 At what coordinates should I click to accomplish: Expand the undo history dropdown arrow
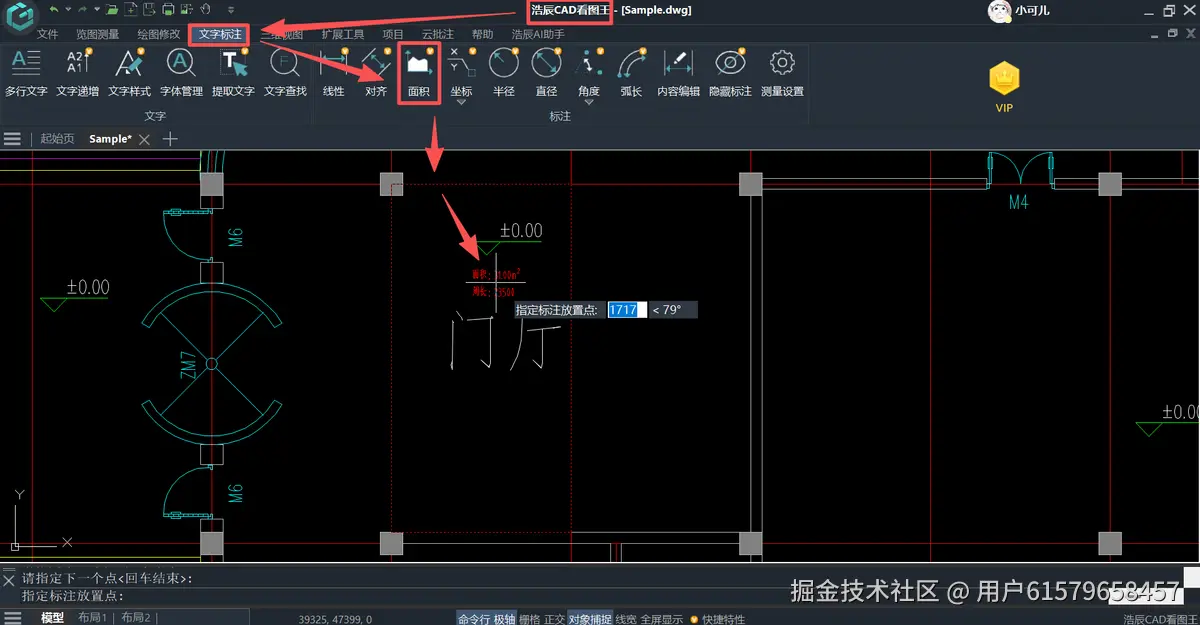pyautogui.click(x=67, y=10)
